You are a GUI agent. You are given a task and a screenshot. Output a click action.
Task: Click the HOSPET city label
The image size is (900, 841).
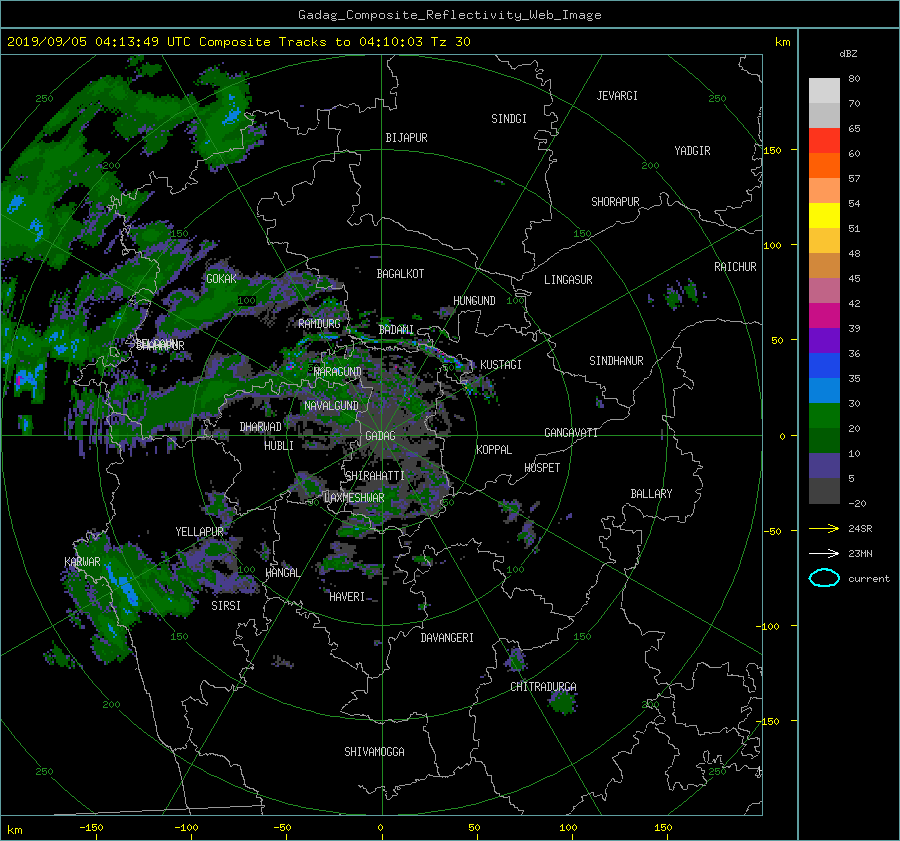542,468
